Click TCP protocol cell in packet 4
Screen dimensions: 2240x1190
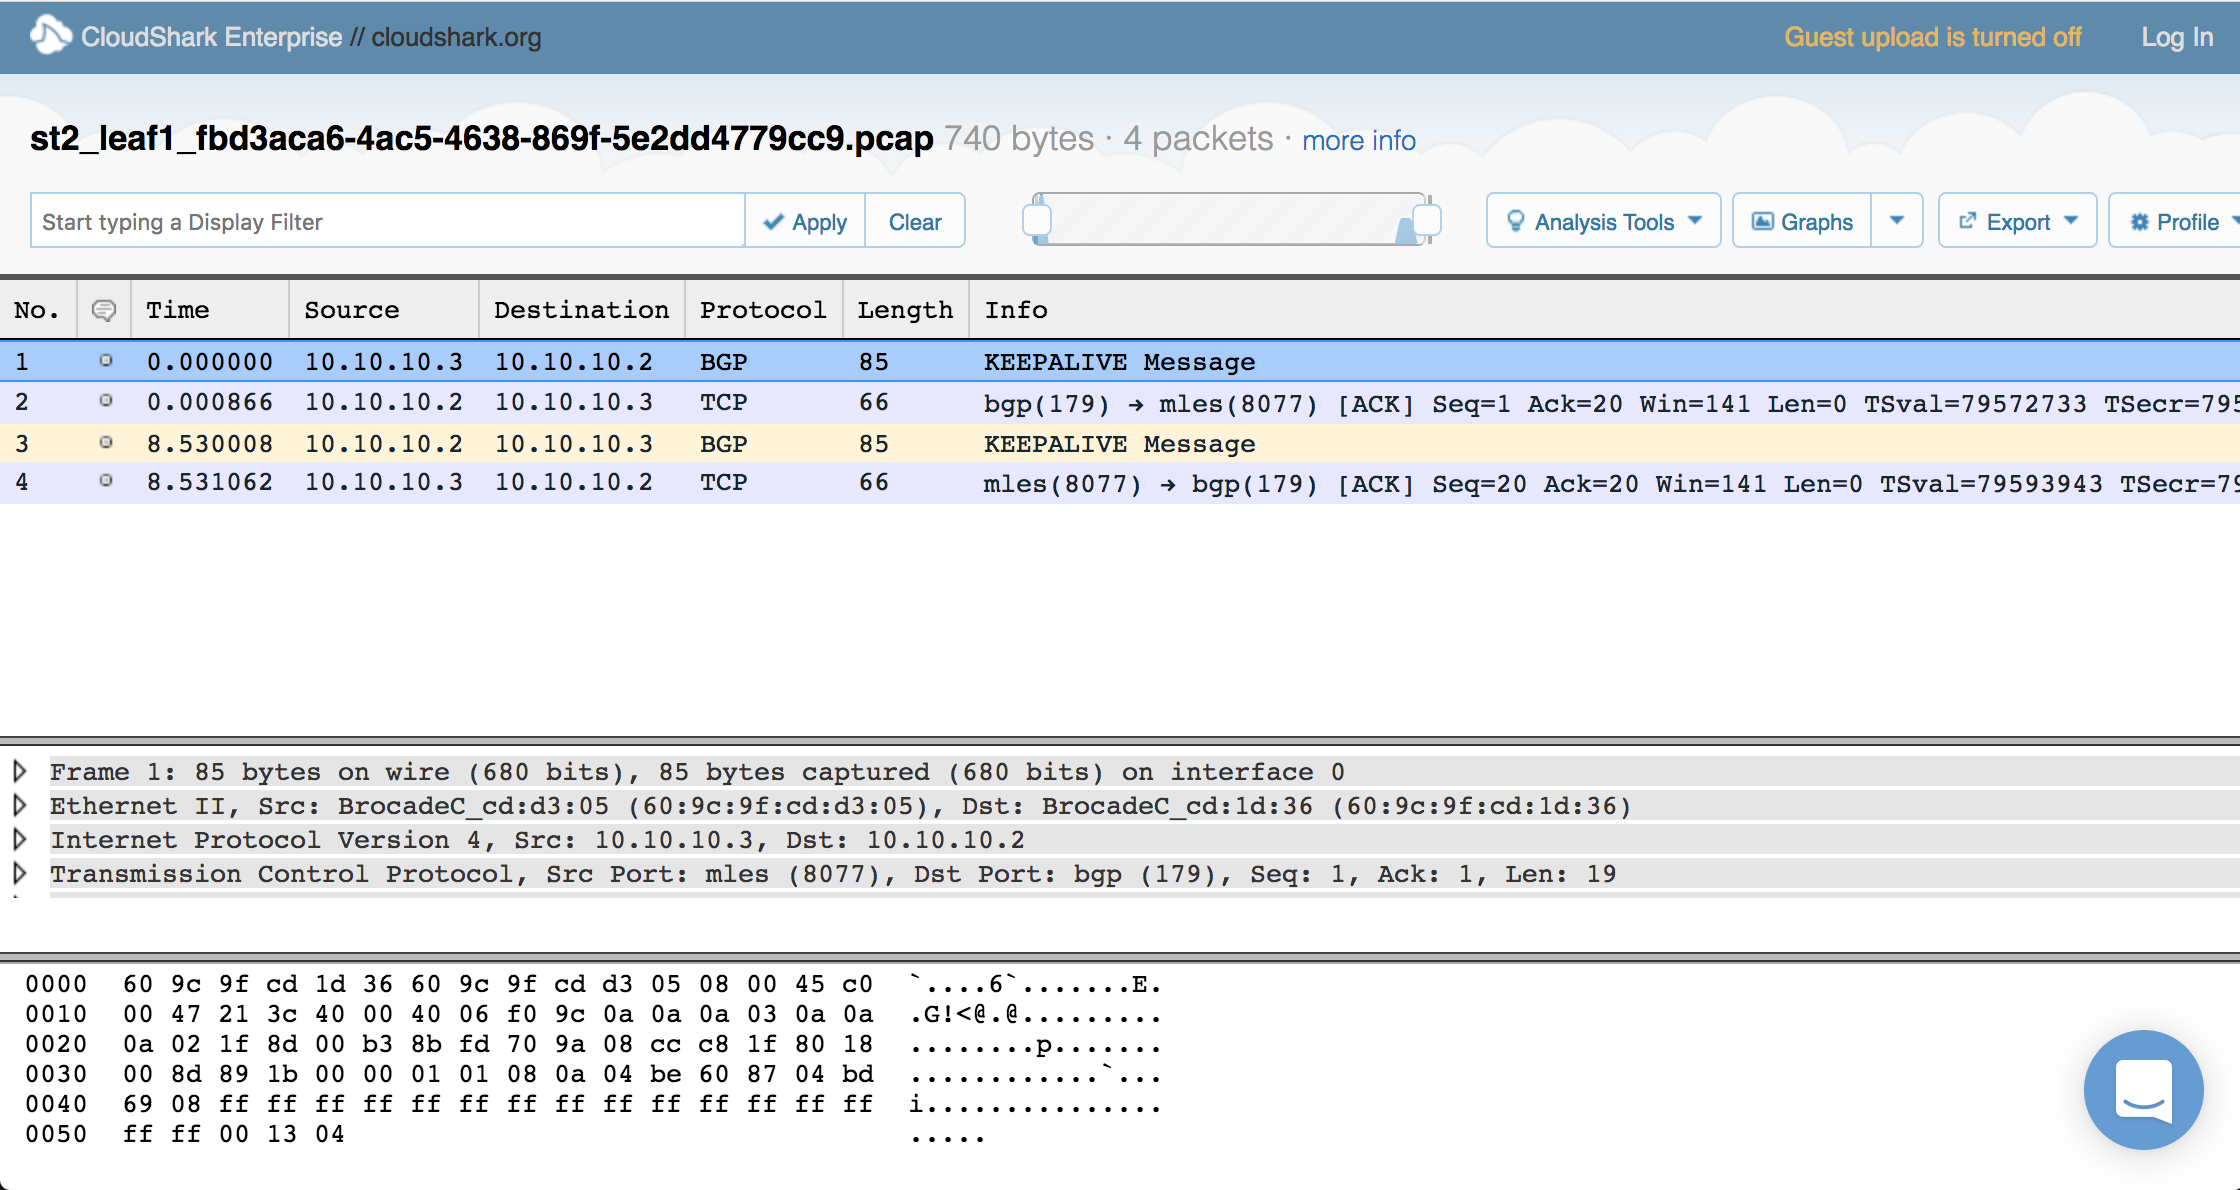[724, 482]
